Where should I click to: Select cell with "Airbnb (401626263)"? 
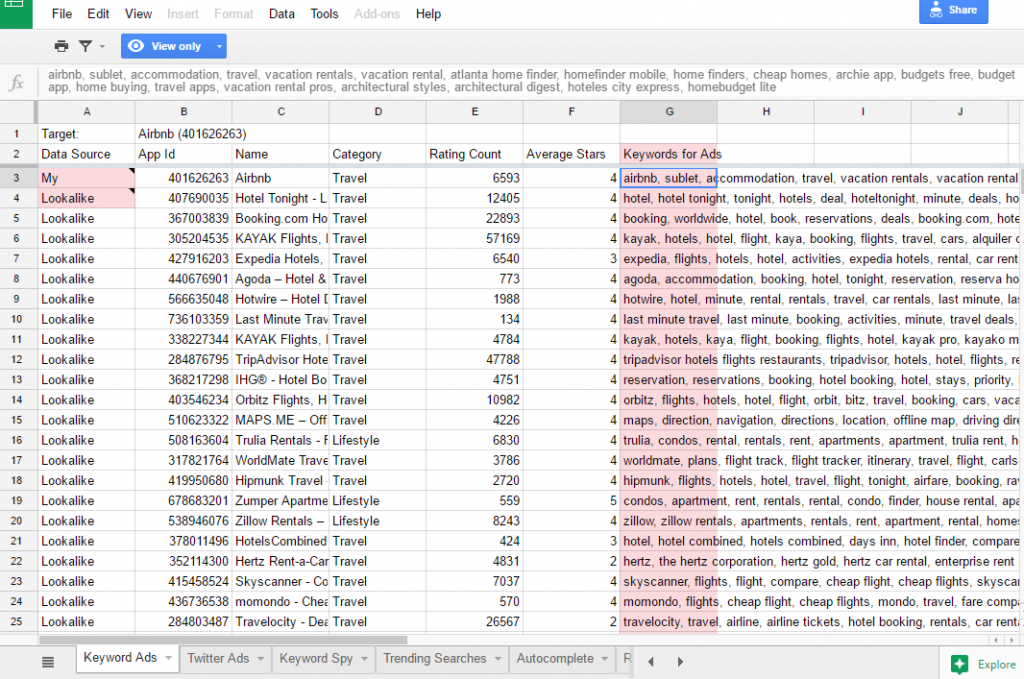184,134
